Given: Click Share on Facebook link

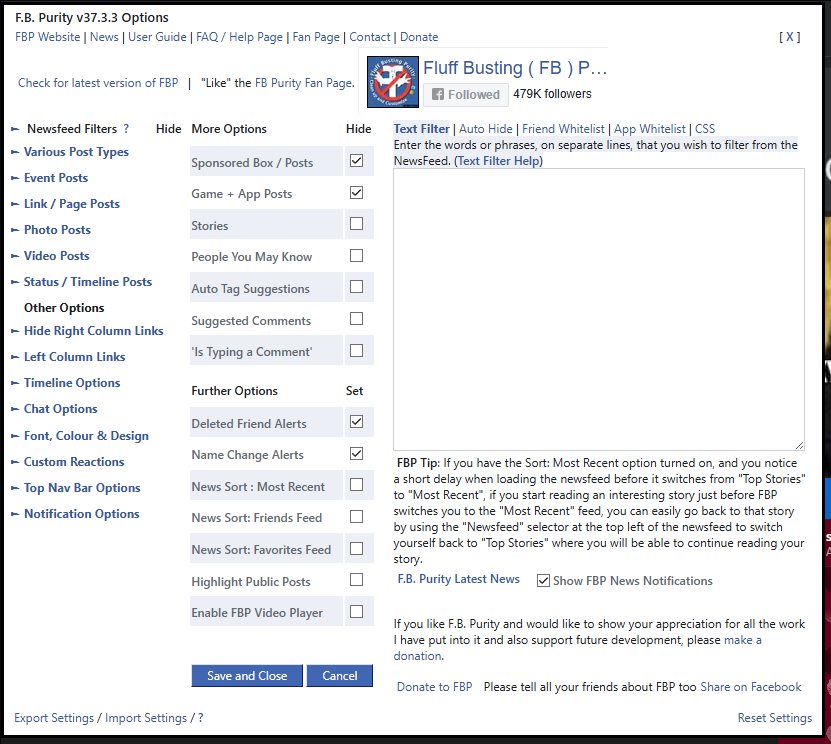Looking at the screenshot, I should pyautogui.click(x=751, y=687).
